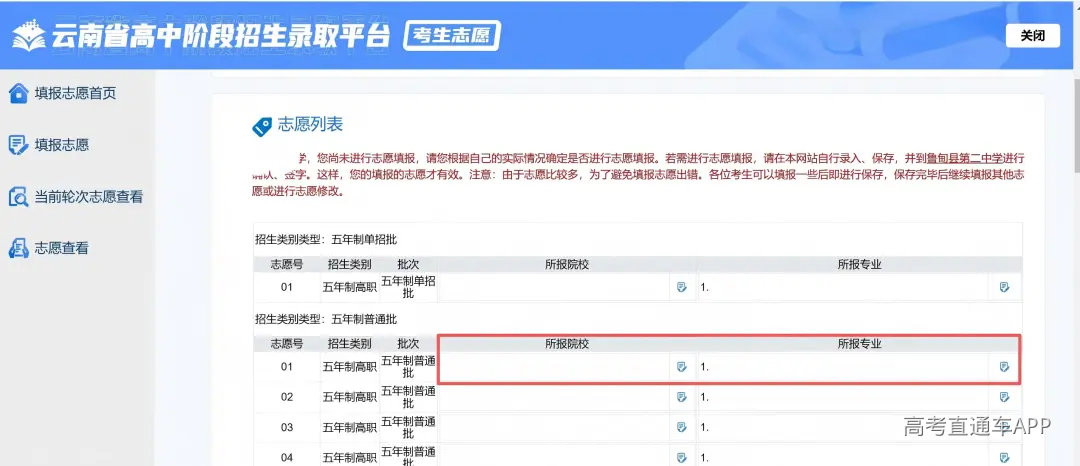
Task: Click 所报院校 field in 五年制普通批 row 01
Action: coord(554,367)
